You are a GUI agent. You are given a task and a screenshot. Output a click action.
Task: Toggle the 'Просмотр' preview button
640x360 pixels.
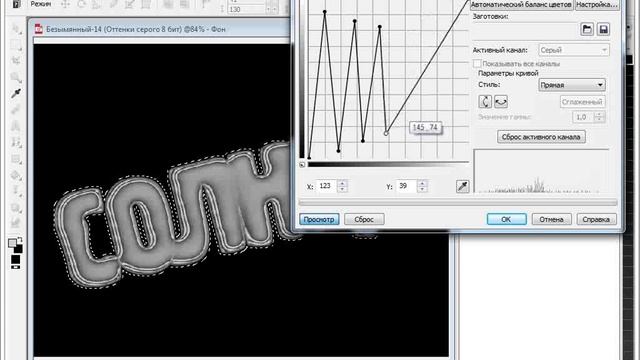tap(319, 219)
